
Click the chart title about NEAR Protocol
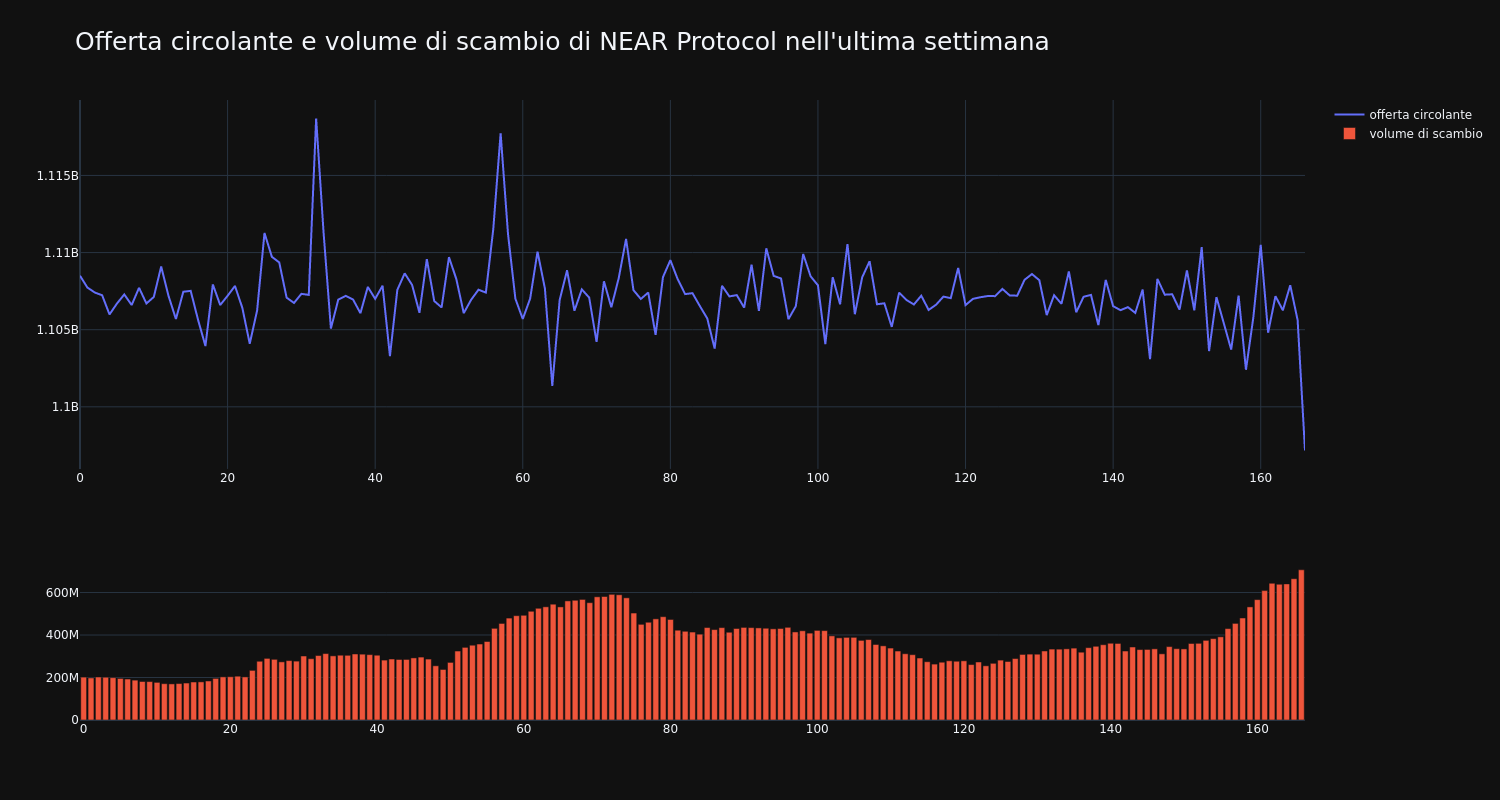pos(562,42)
